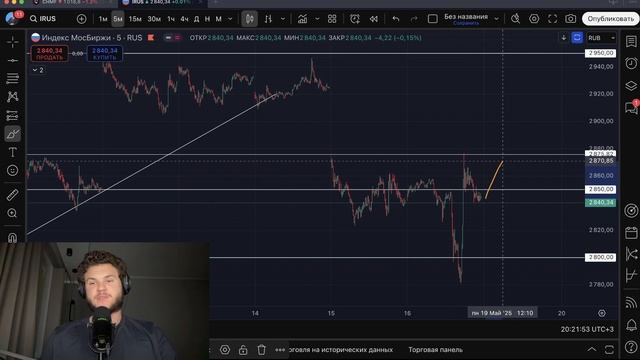Click the add symbol plus icon
The height and width of the screenshot is (360, 640).
(x=82, y=19)
